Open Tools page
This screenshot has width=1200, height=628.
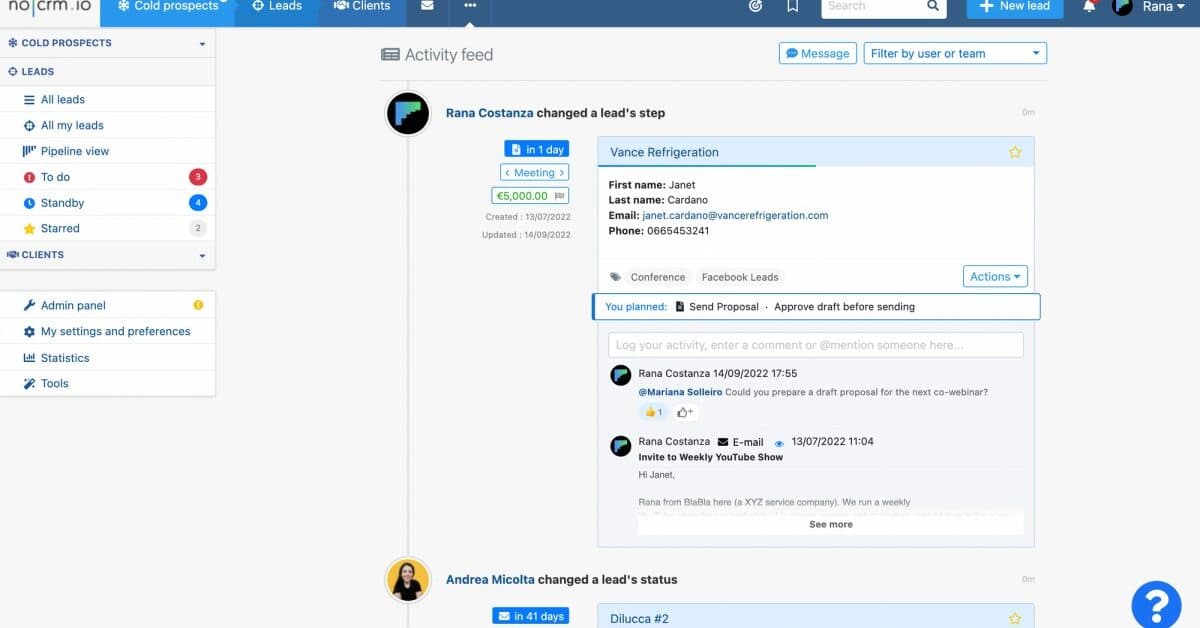pos(108,383)
